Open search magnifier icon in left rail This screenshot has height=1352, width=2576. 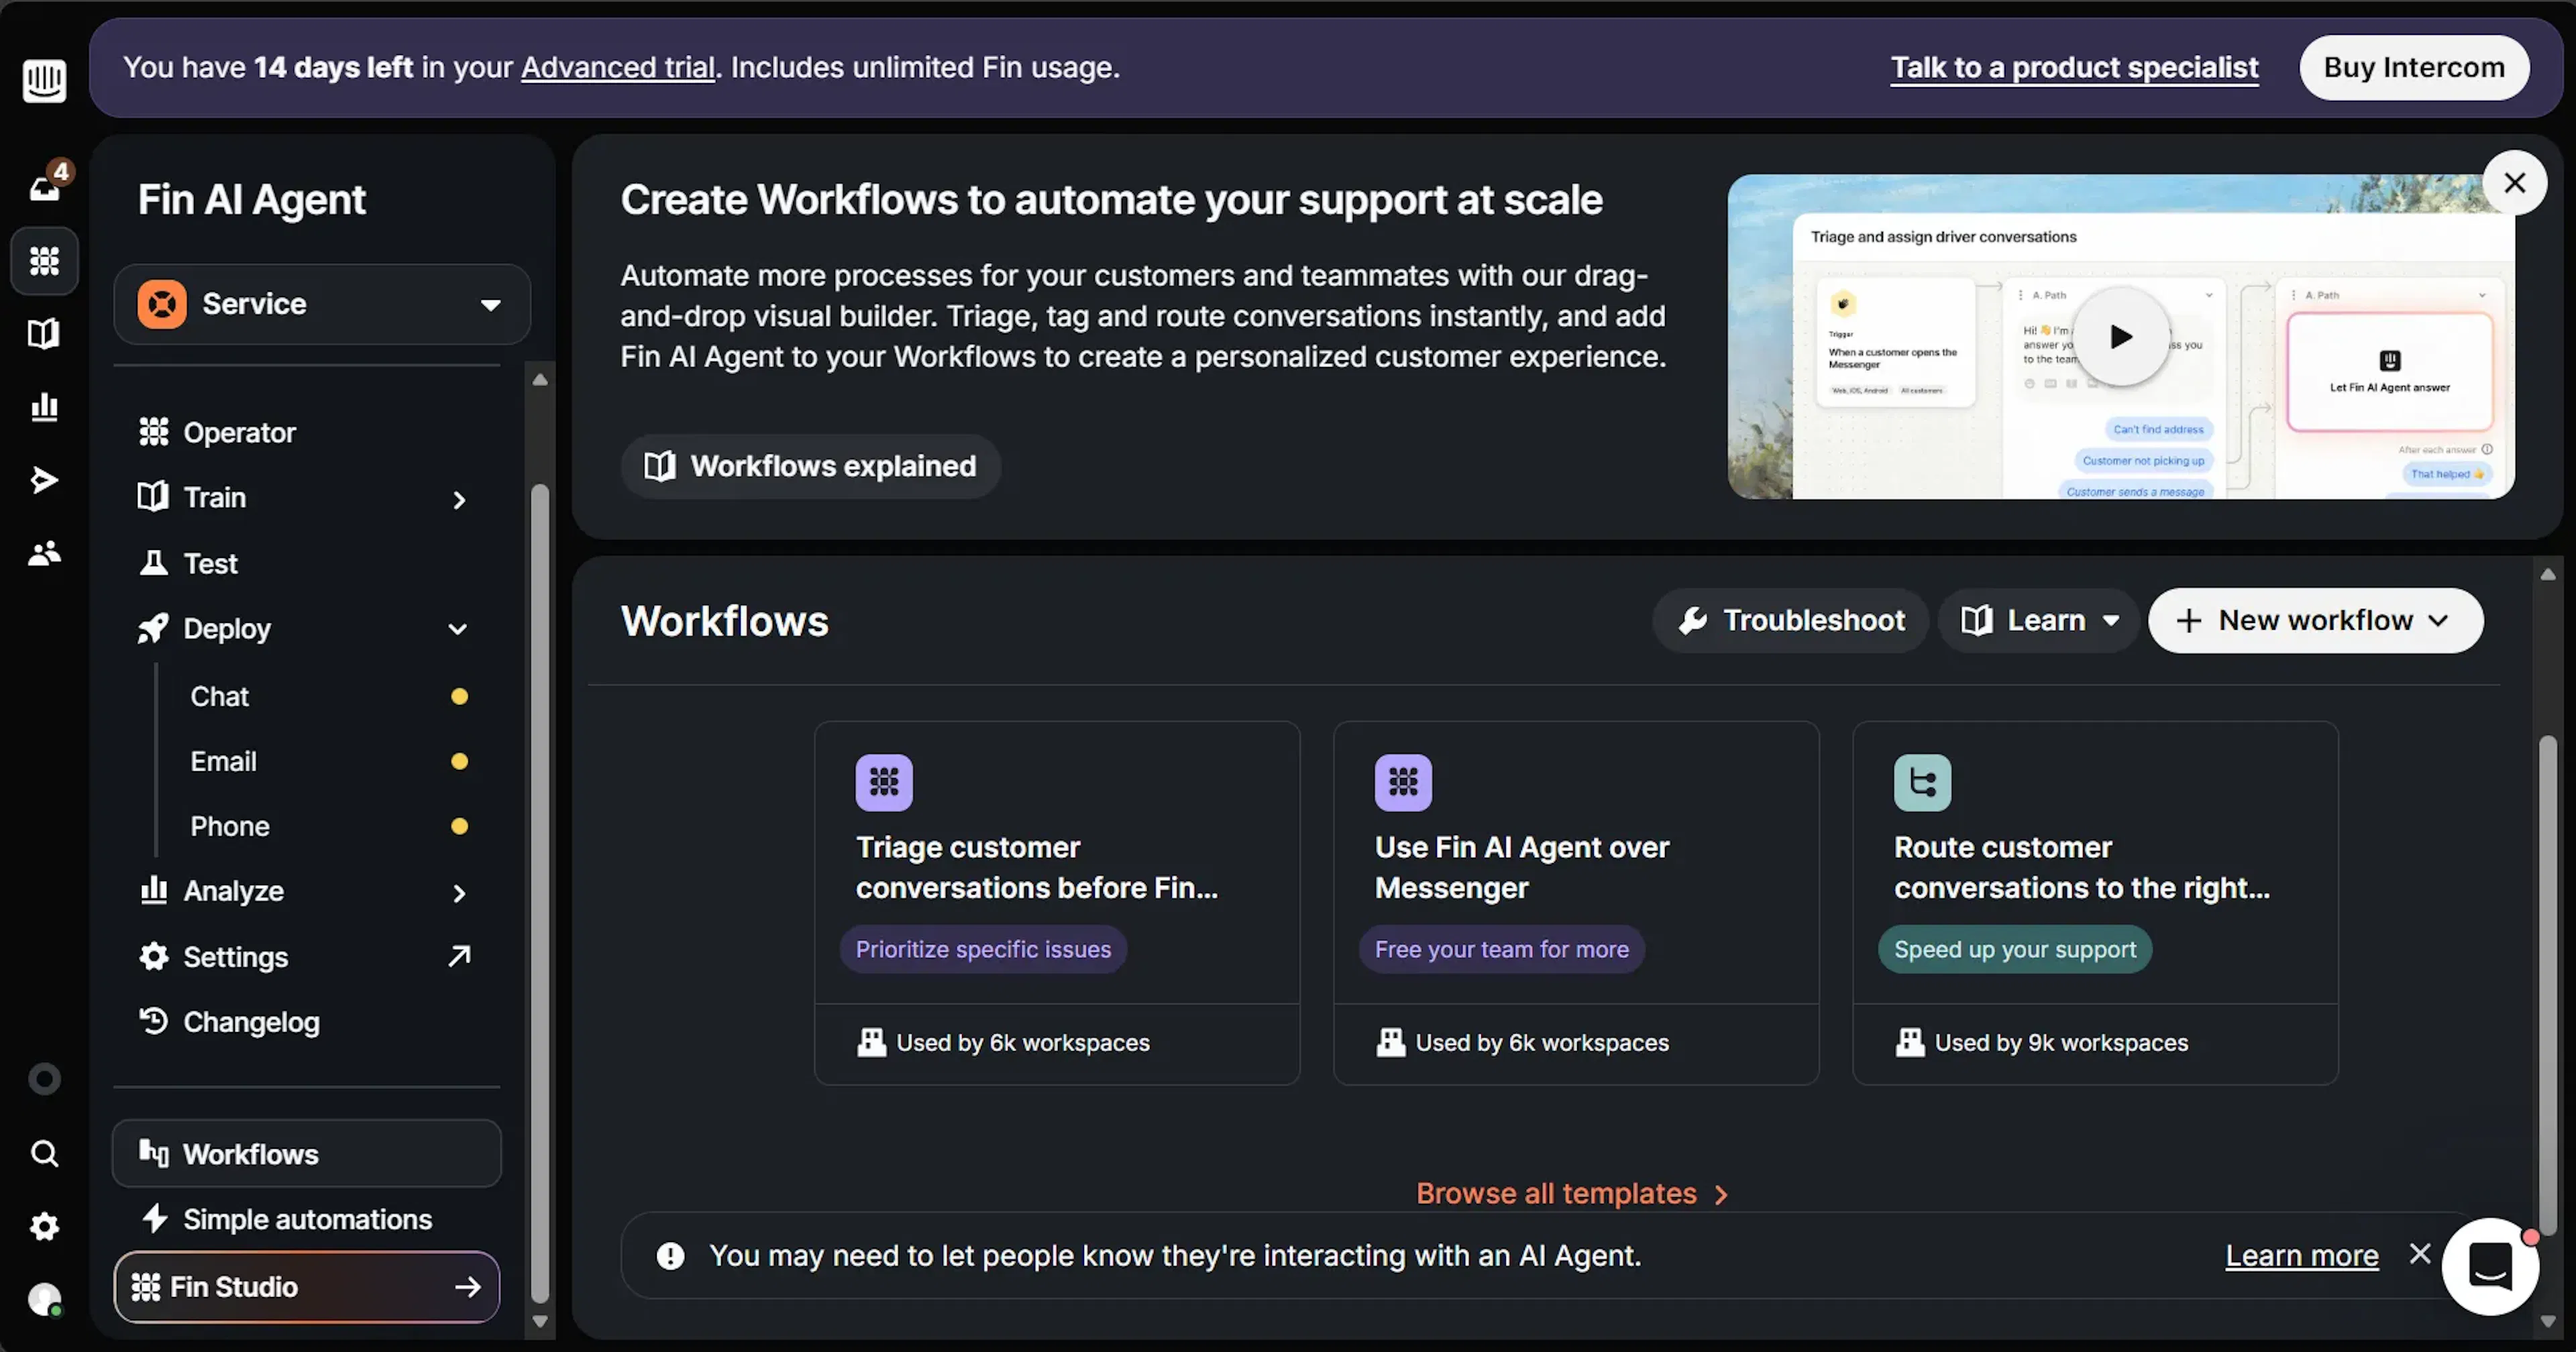[x=44, y=1153]
